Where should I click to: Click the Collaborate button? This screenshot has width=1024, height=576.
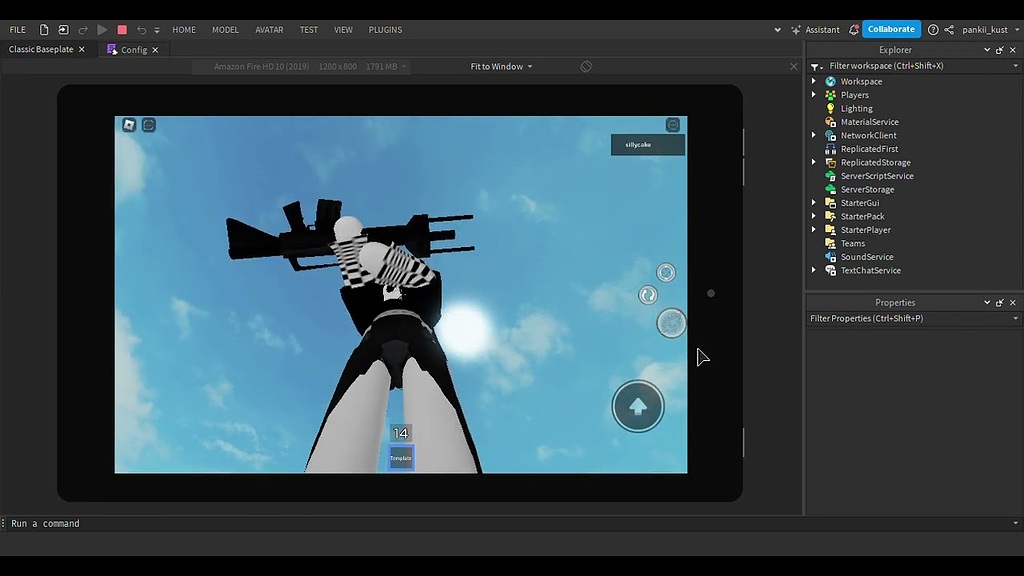[890, 29]
